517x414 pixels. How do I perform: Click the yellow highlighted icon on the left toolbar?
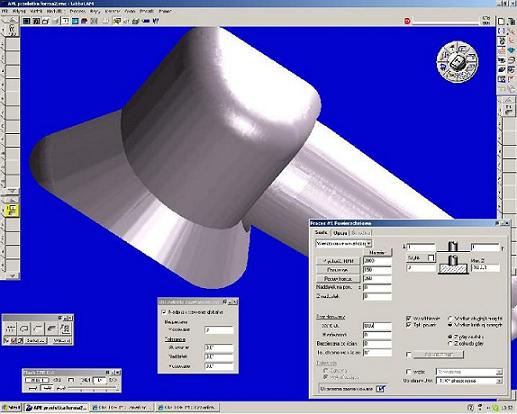point(11,210)
